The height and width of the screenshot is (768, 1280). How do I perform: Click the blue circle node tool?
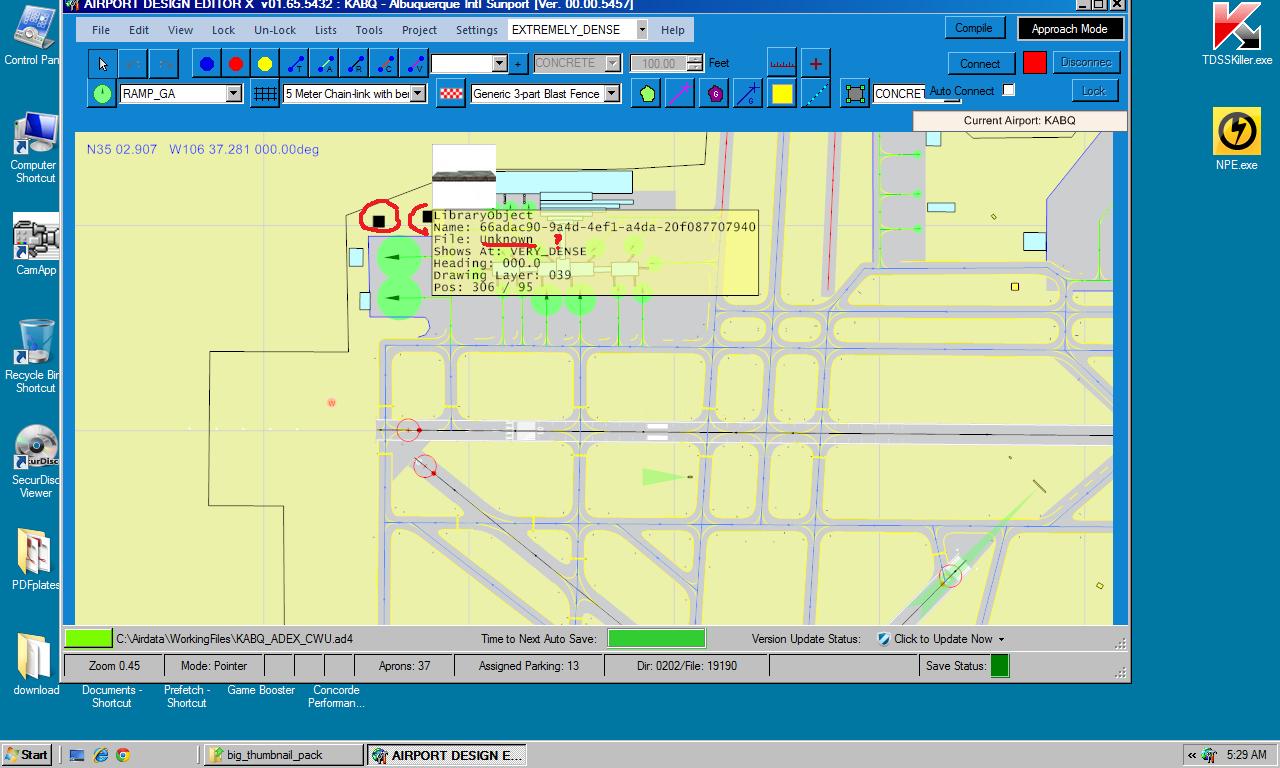[x=206, y=64]
